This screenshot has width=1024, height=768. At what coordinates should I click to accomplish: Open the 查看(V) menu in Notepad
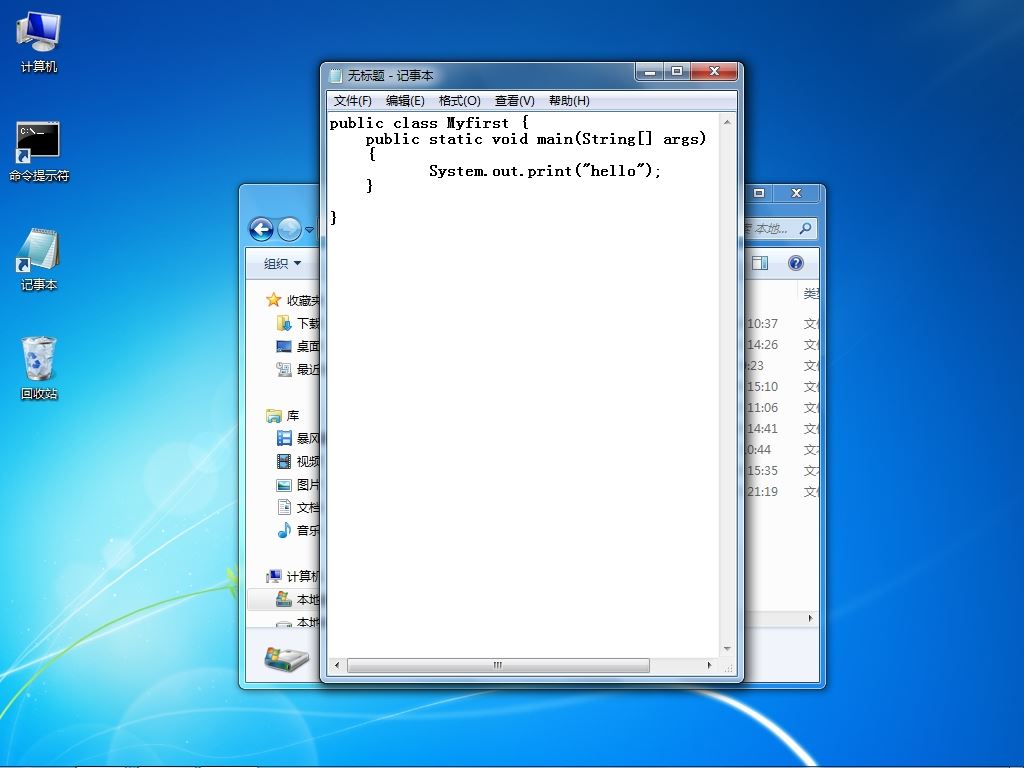pos(514,101)
